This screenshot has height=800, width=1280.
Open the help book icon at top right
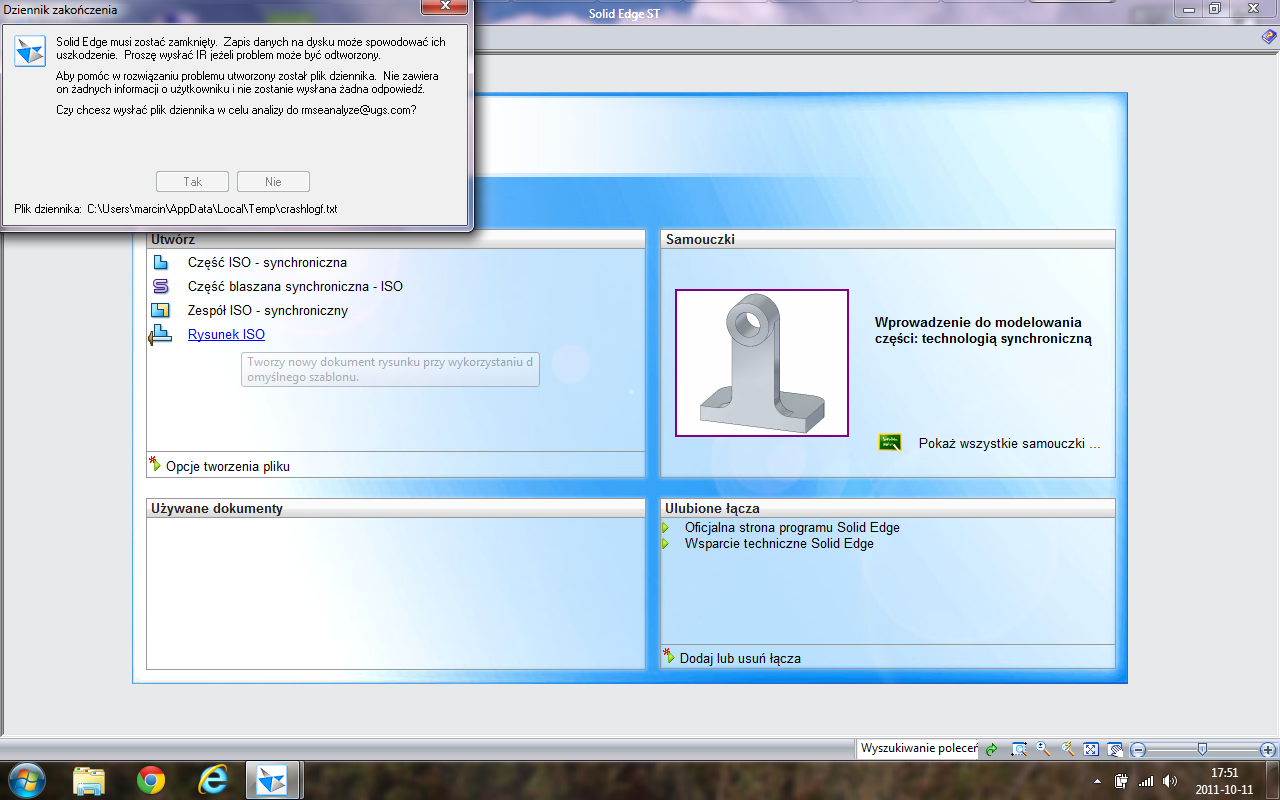coord(1270,36)
